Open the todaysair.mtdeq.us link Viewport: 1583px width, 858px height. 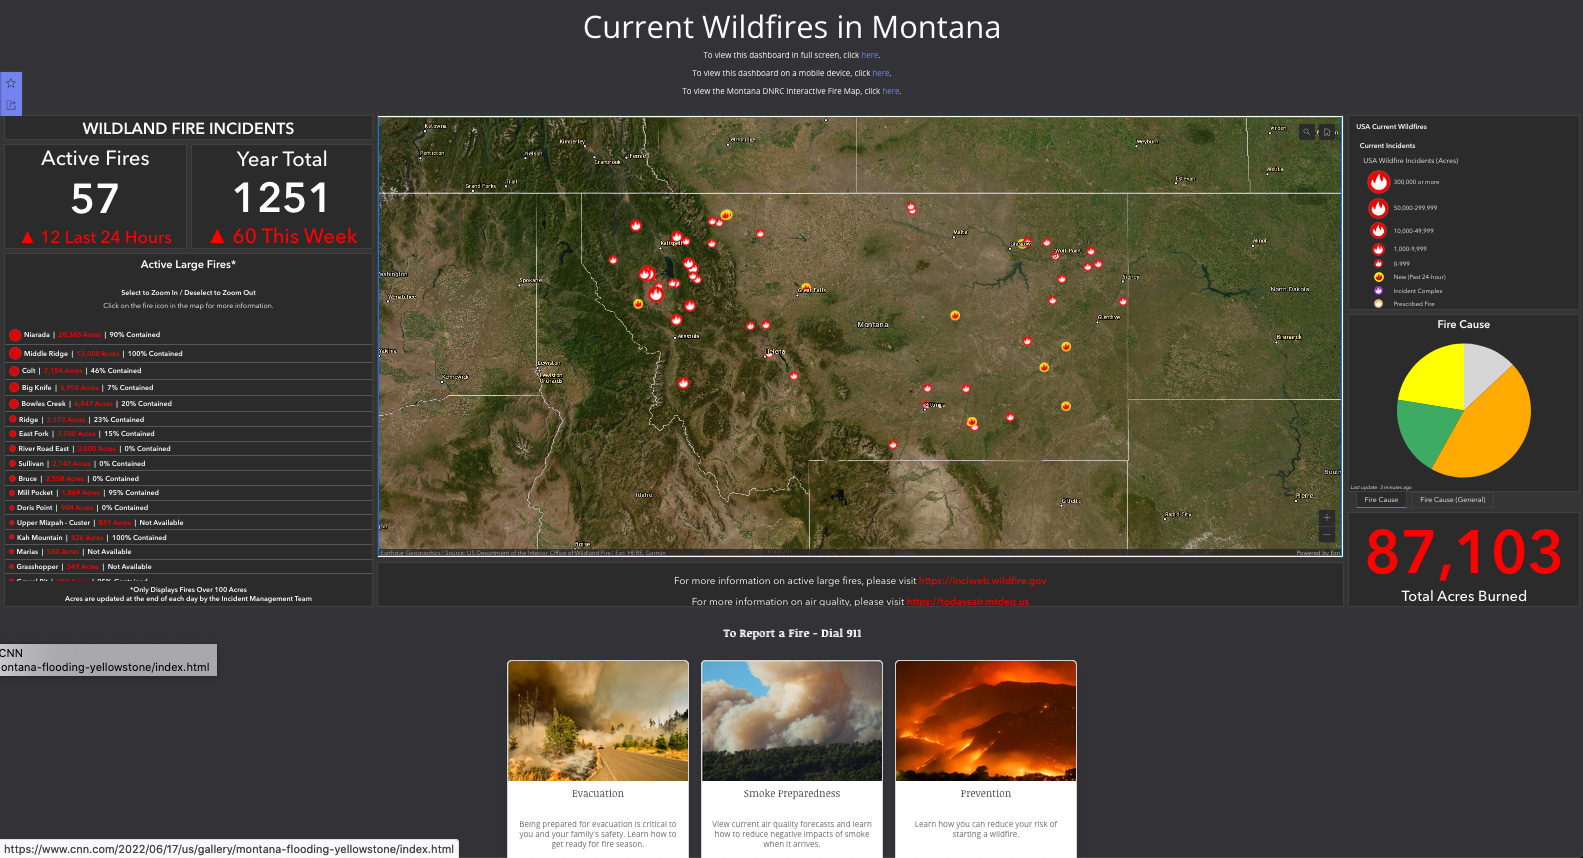(967, 602)
